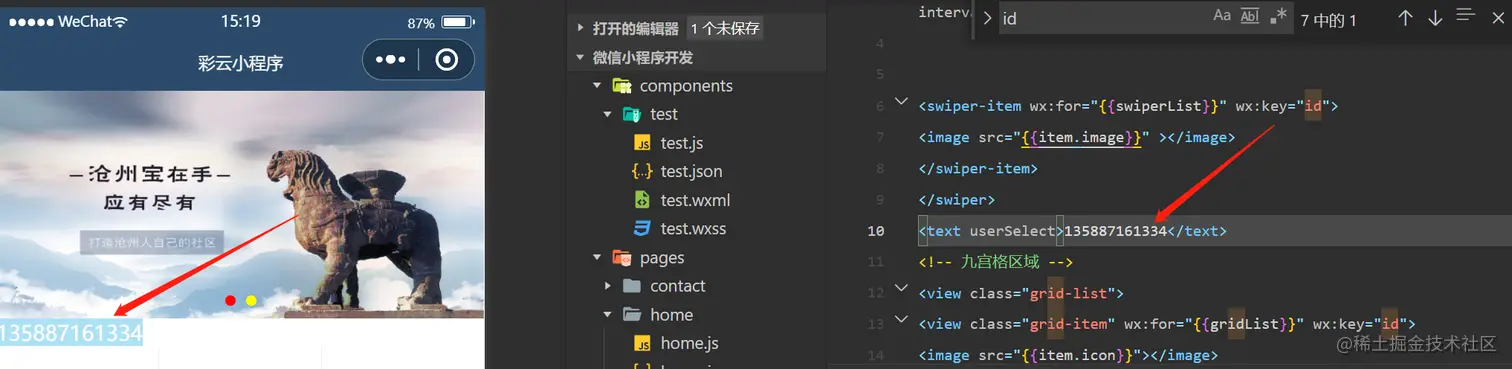Click line number 10 in the gutter

point(876,231)
